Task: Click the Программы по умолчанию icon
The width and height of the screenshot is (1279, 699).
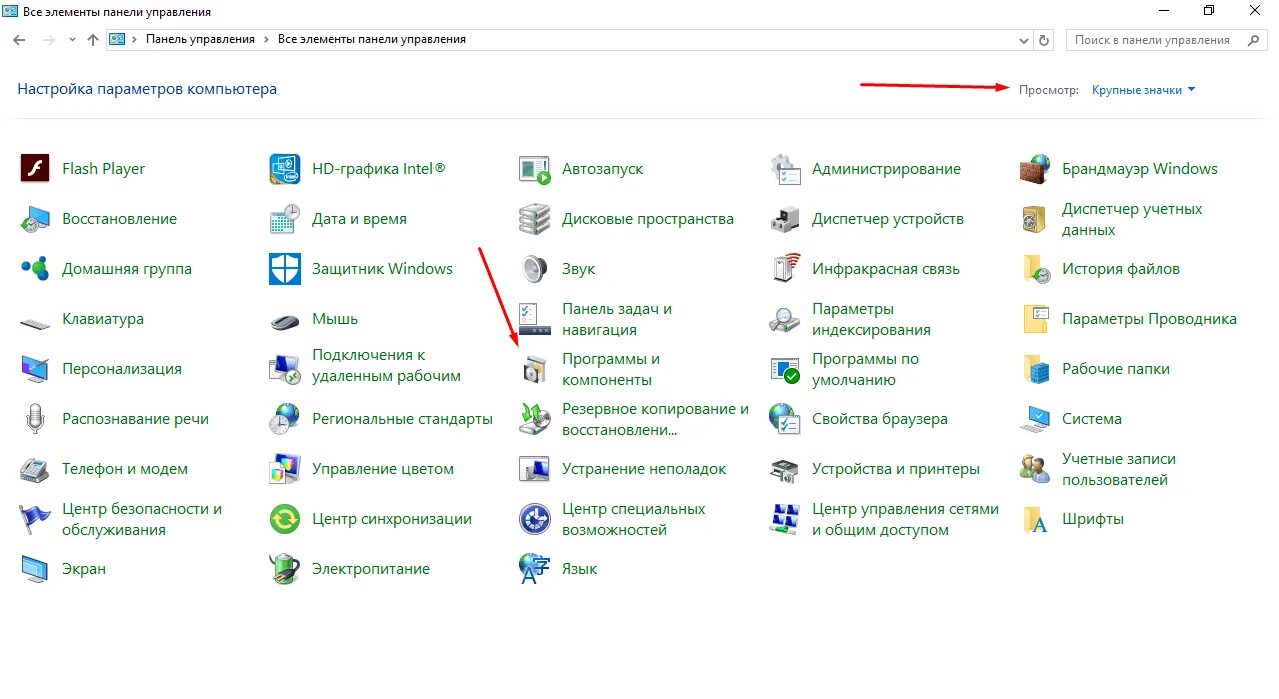Action: tap(785, 369)
